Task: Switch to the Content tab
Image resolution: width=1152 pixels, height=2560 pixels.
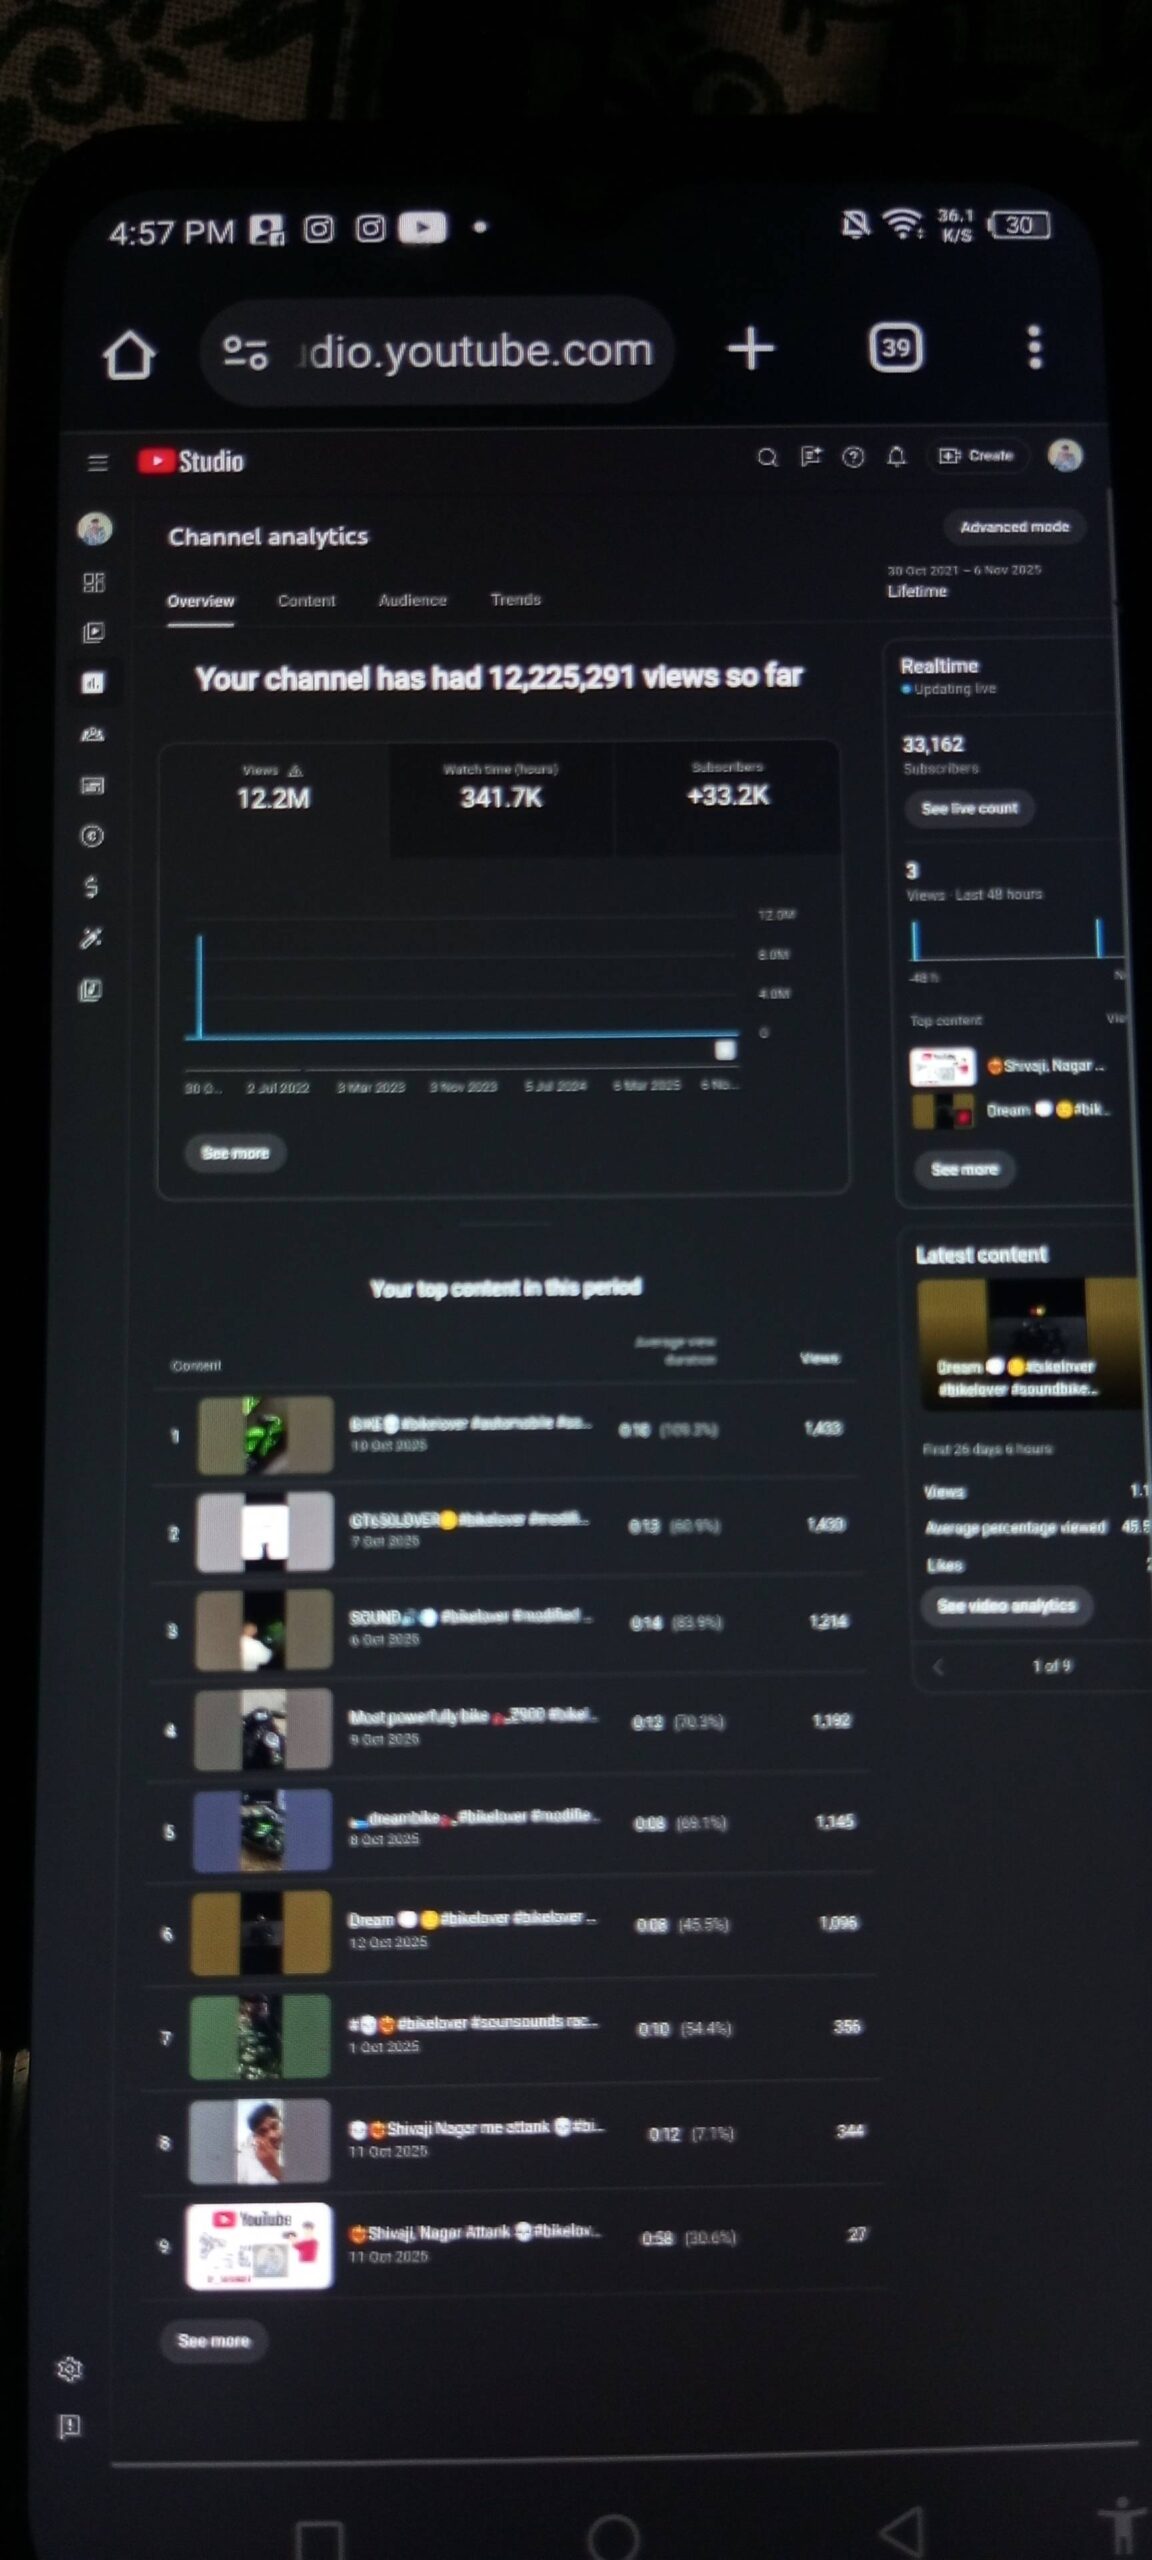Action: coord(306,600)
